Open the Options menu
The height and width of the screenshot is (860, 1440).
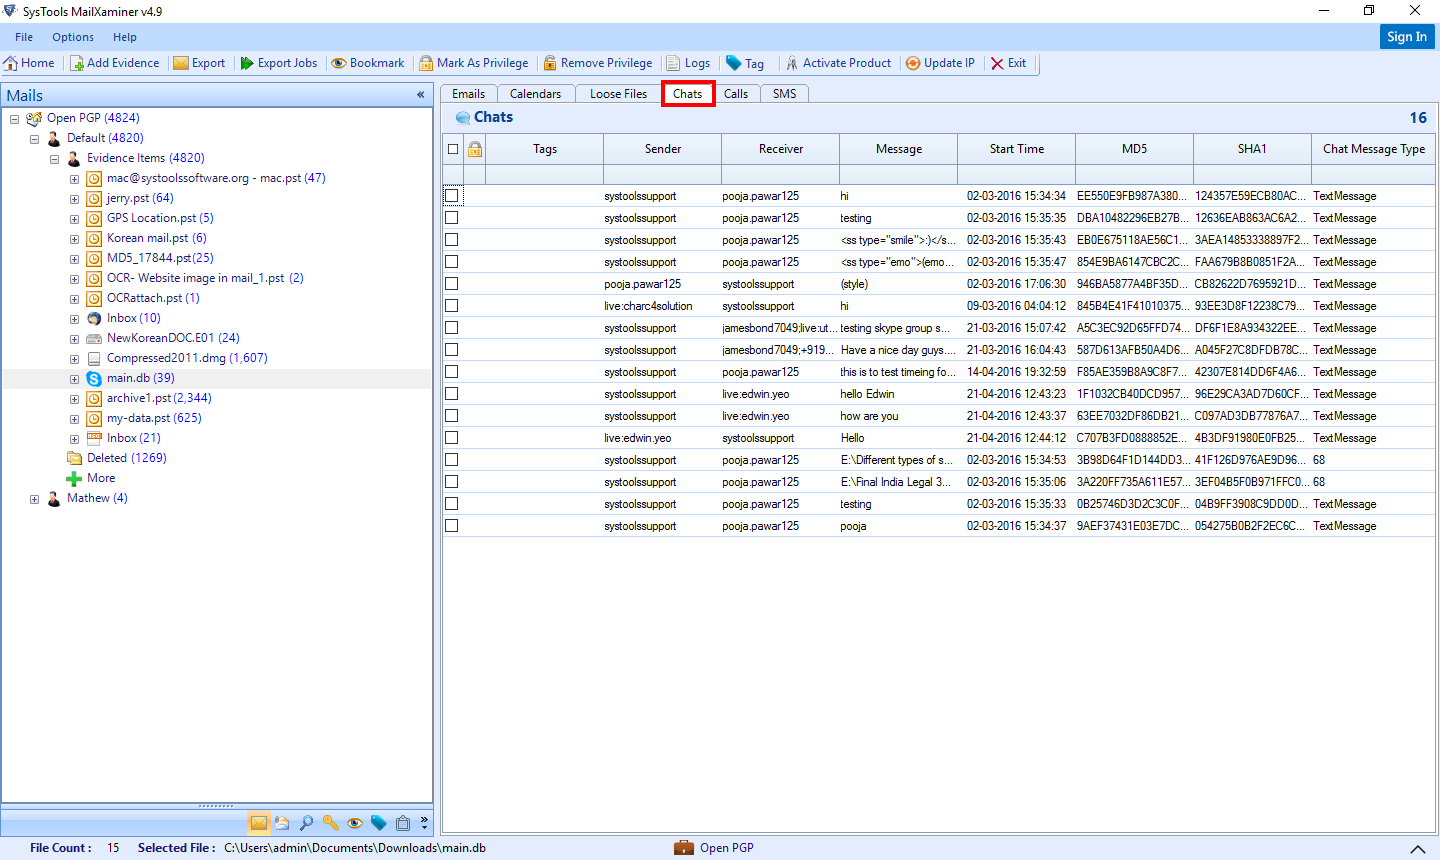(x=72, y=37)
